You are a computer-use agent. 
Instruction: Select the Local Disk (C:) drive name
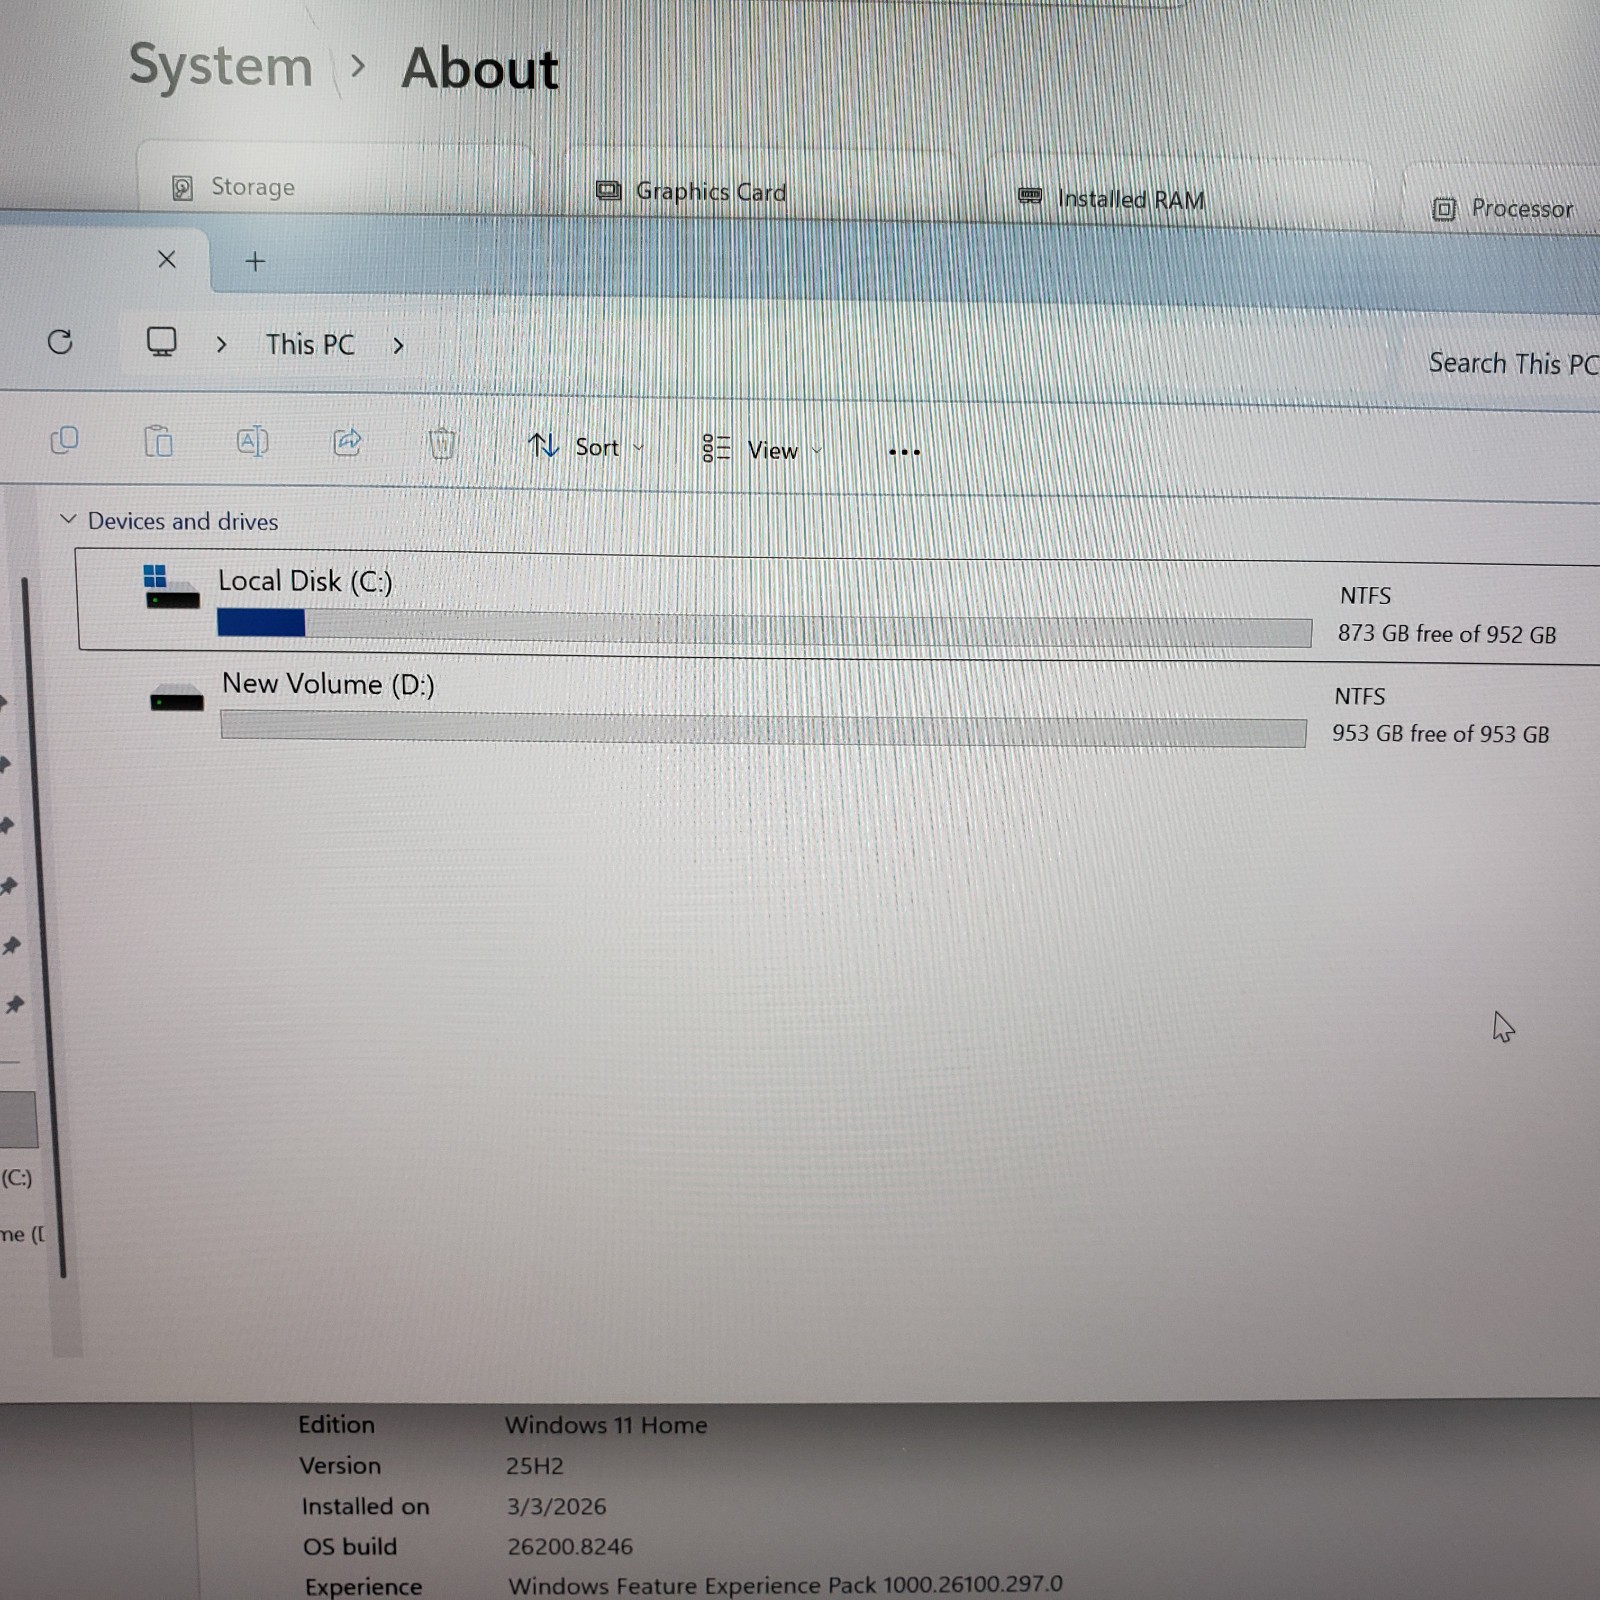point(305,581)
